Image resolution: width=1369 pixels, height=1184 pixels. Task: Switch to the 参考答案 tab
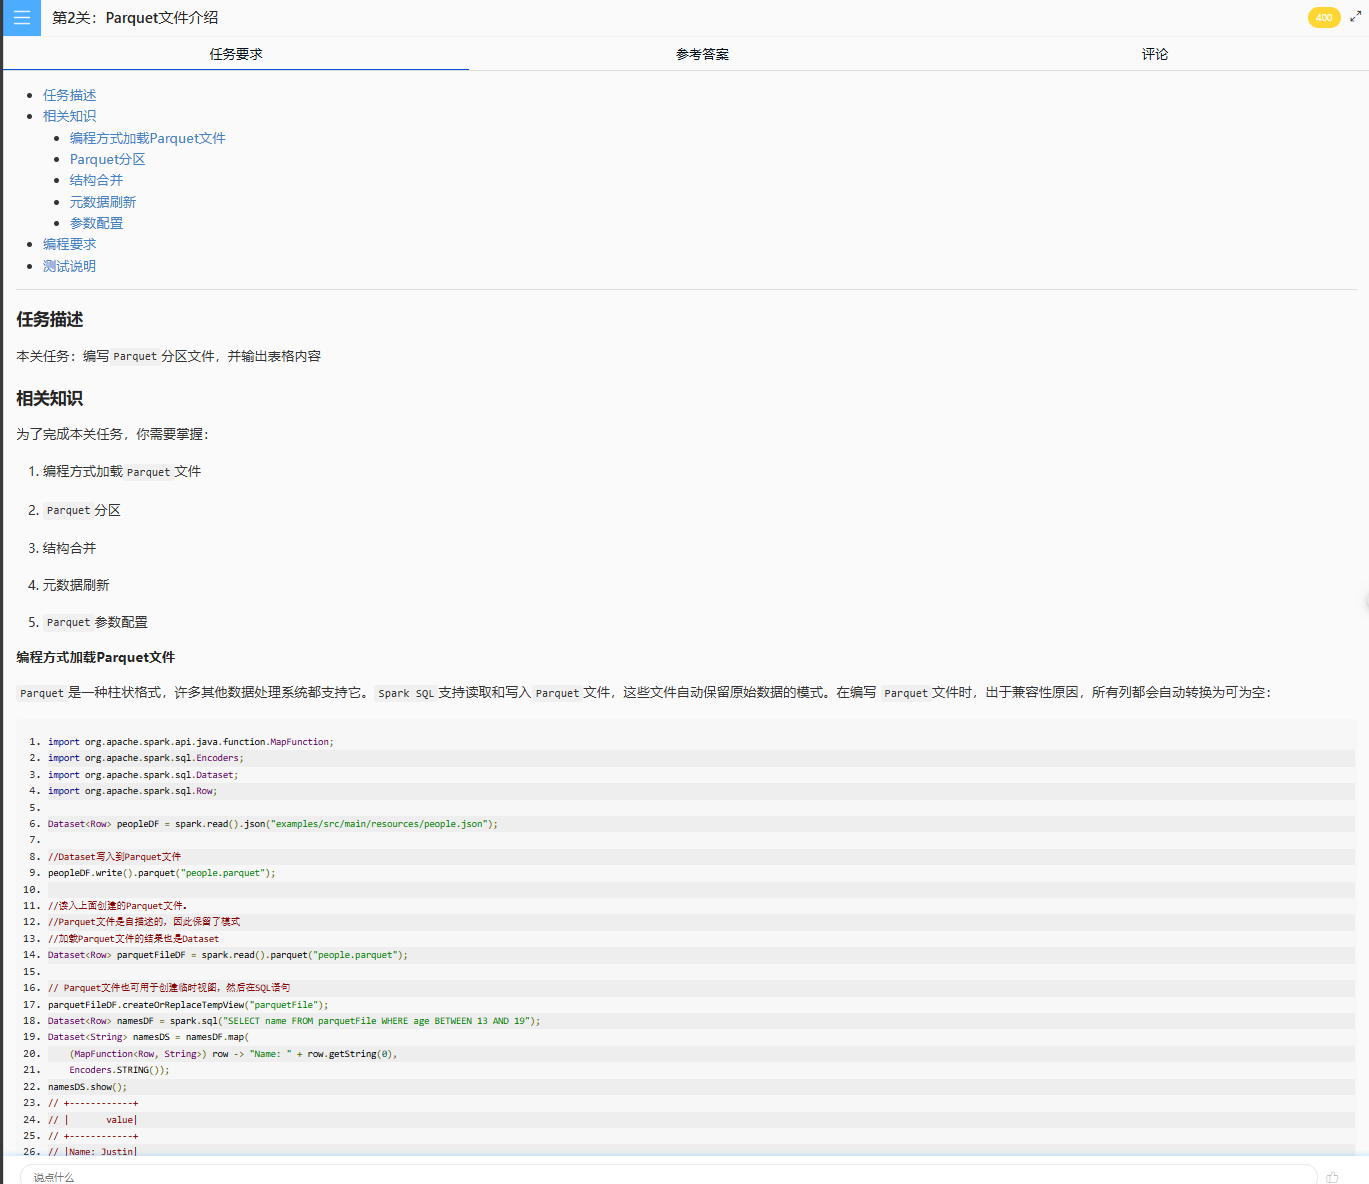coord(702,54)
